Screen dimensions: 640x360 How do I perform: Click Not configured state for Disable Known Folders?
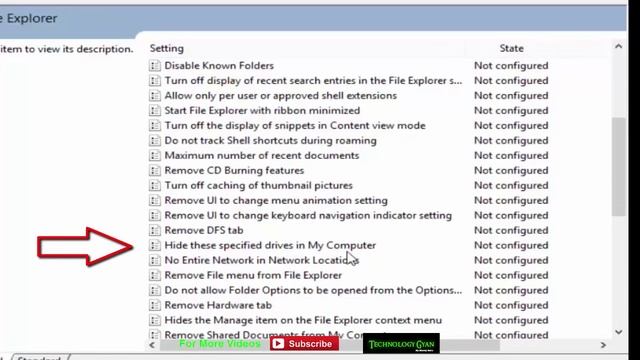511,66
